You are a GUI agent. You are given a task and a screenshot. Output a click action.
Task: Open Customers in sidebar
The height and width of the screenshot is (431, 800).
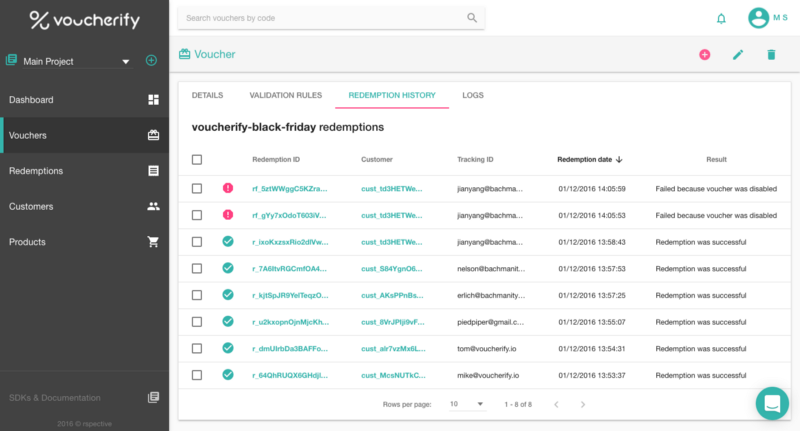point(84,207)
